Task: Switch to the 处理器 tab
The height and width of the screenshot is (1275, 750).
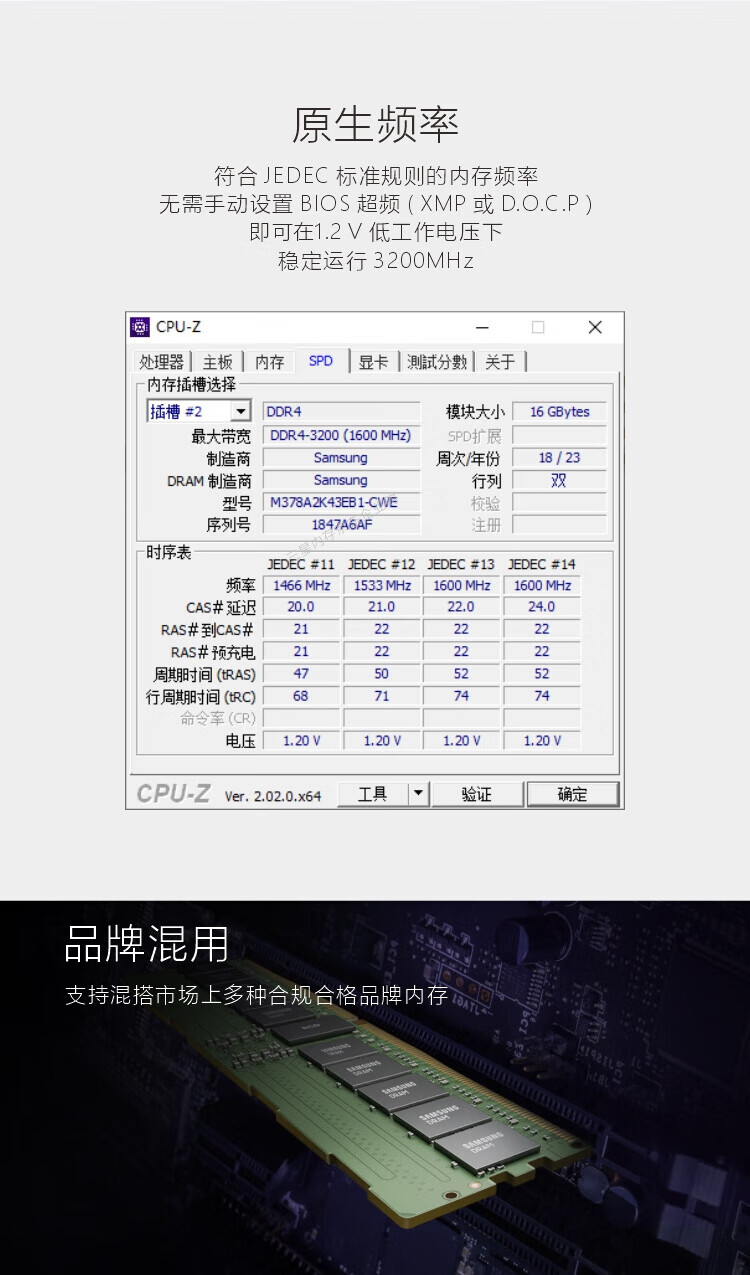Action: point(162,362)
